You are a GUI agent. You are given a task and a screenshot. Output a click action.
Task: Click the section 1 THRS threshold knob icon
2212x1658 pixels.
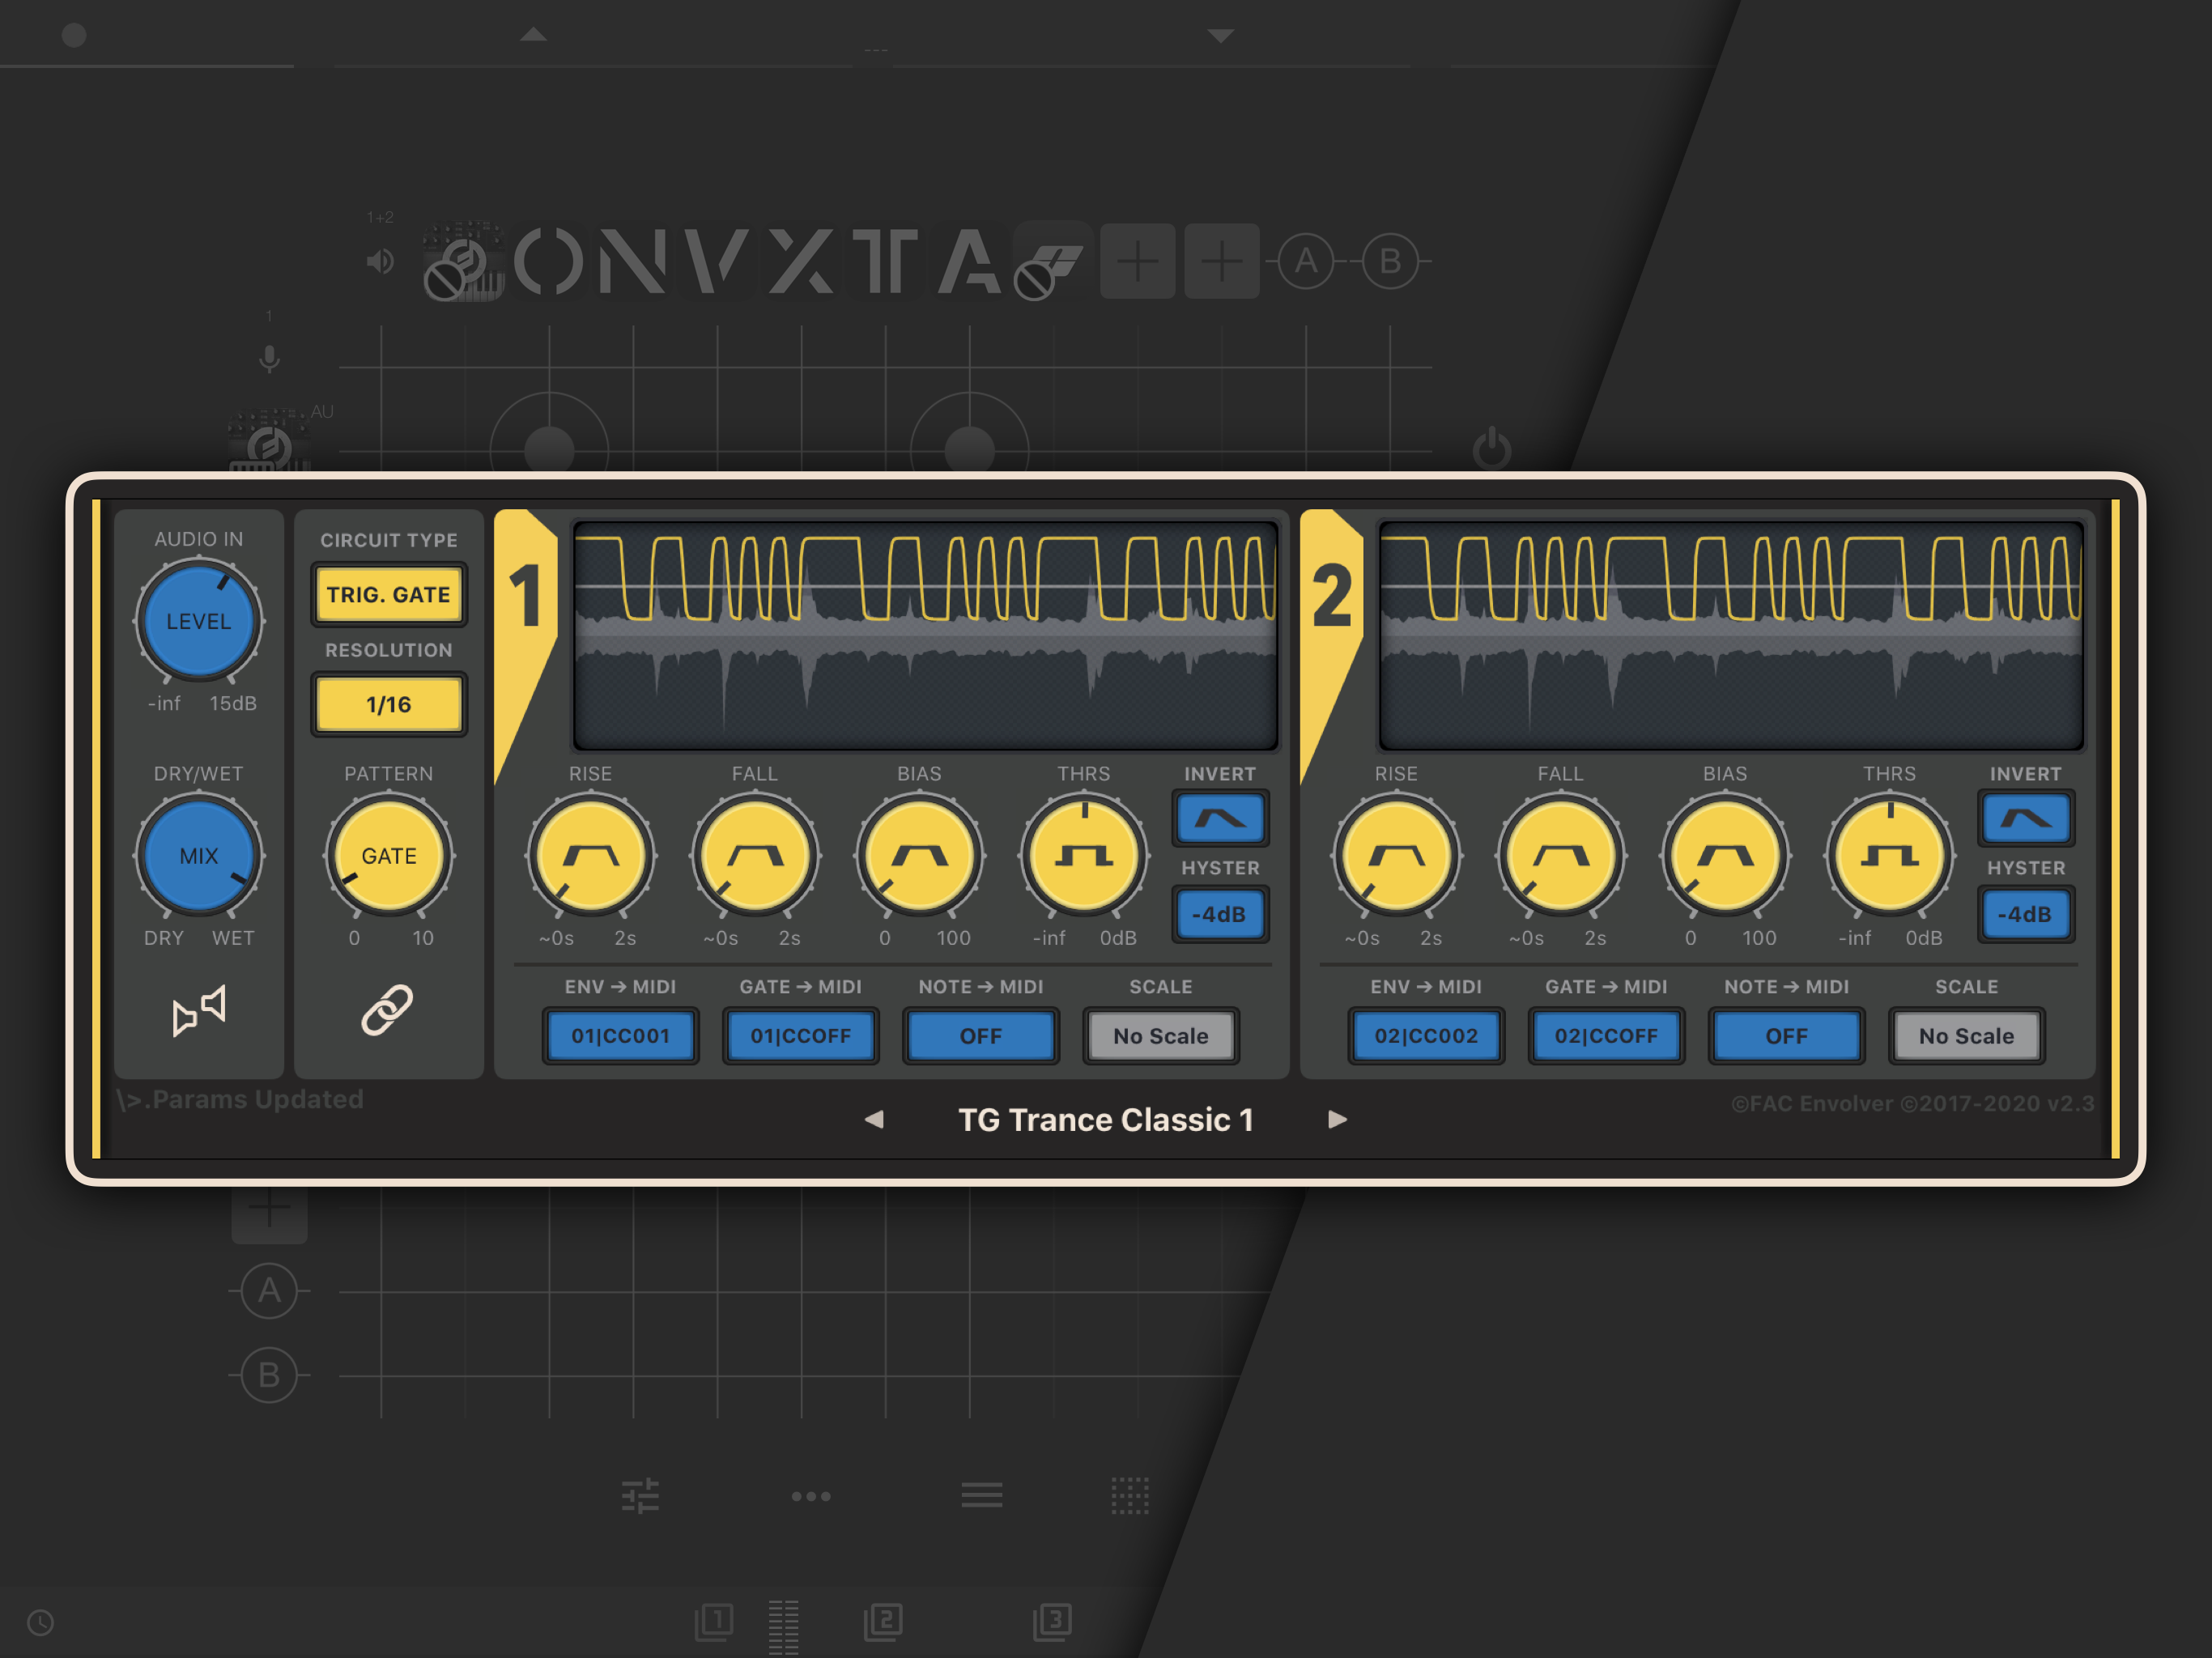point(1084,856)
